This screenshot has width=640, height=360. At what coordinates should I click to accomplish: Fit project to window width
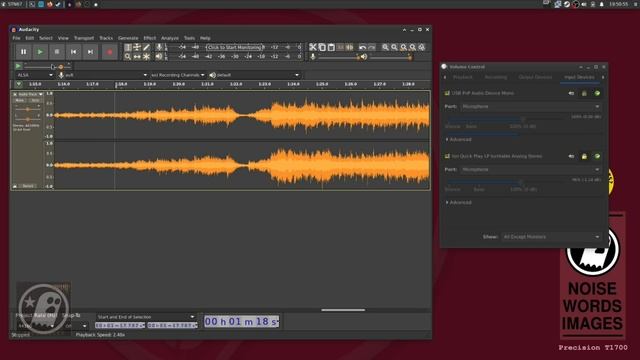coord(413,47)
